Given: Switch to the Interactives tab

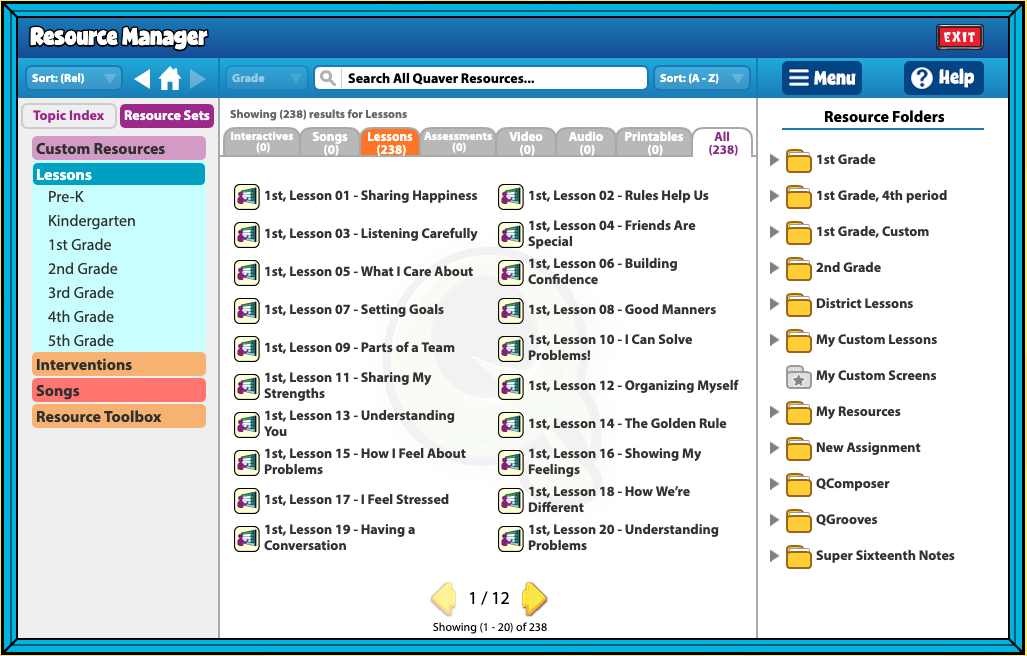Looking at the screenshot, I should point(261,142).
